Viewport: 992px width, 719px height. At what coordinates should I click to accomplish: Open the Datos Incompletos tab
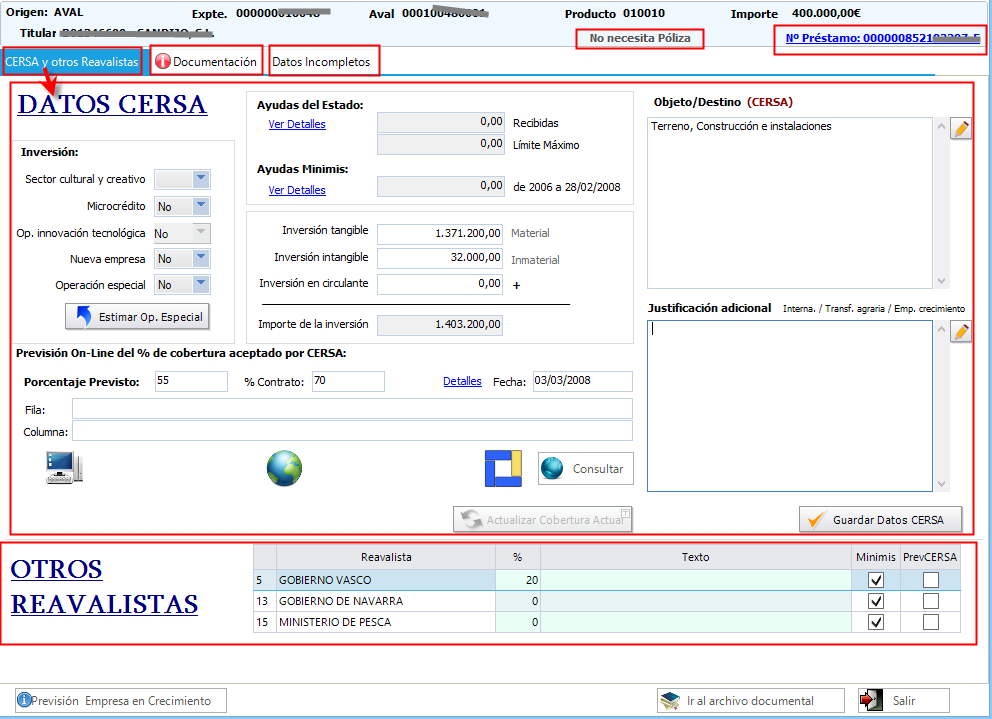[x=322, y=61]
